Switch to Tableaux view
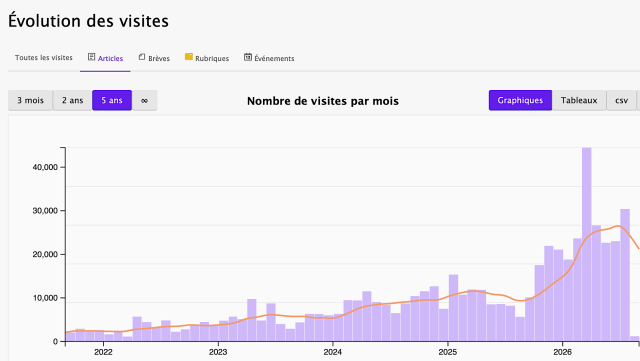The height and width of the screenshot is (361, 640). tap(579, 100)
